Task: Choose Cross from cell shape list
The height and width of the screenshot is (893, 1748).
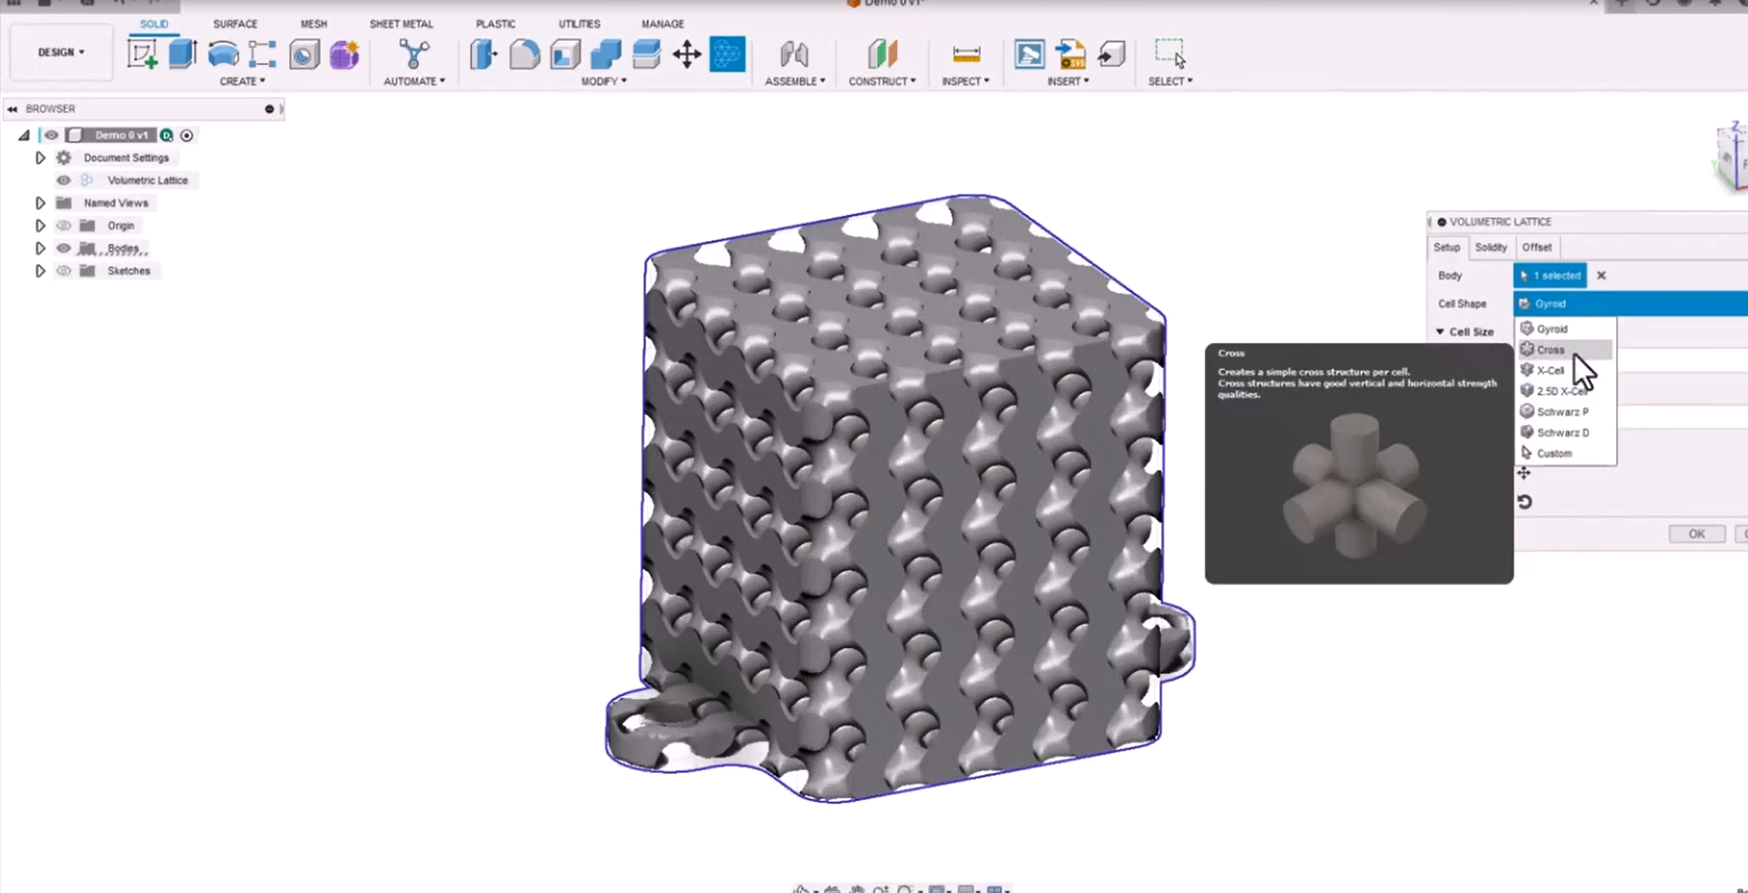Action: [1565, 350]
